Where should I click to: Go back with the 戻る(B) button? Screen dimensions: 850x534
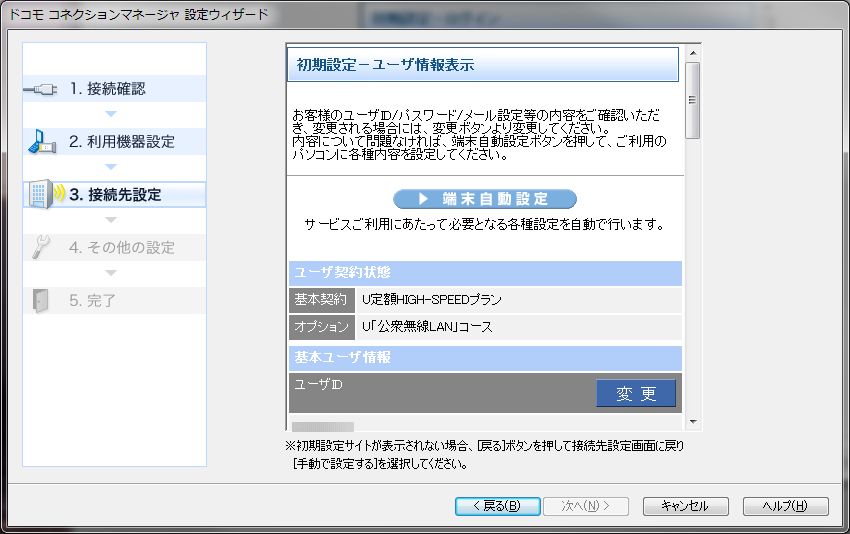coord(497,506)
